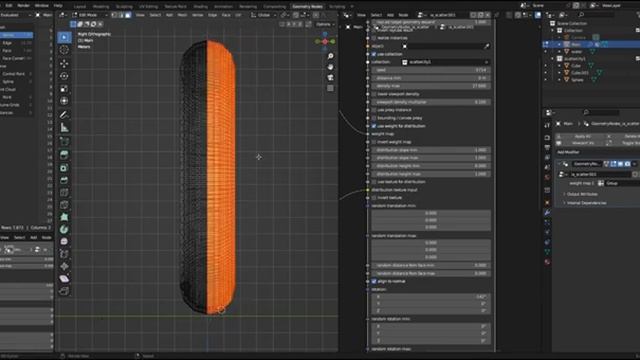Select the Transform tool
Image resolution: width=640 pixels, height=360 pixels.
pyautogui.click(x=64, y=101)
